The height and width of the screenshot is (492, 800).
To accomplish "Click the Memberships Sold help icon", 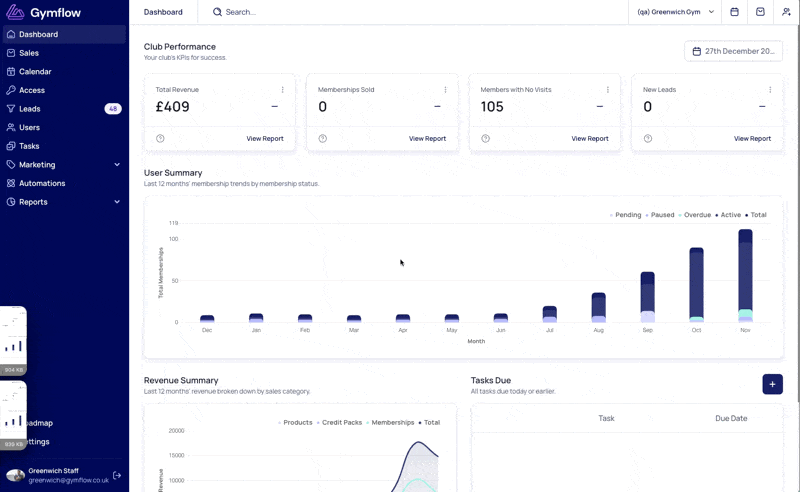I will (322, 138).
